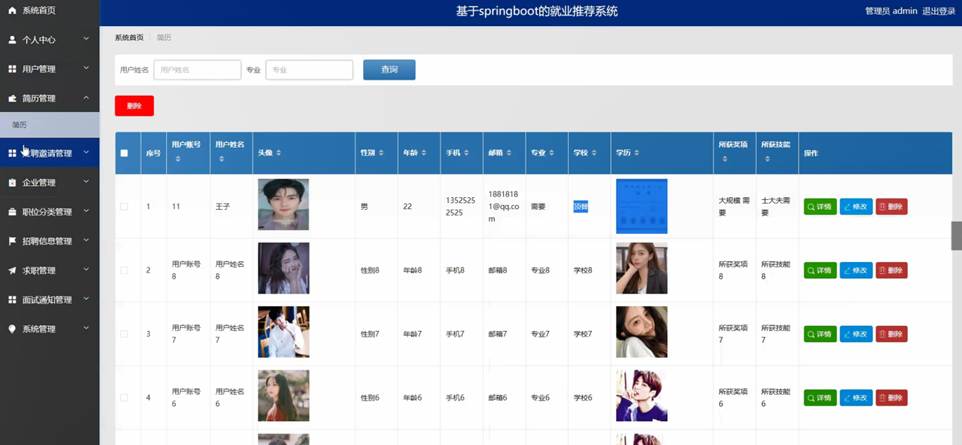The image size is (962, 445).
Task: Click the home icon beside 系统首页
Action: [x=12, y=10]
